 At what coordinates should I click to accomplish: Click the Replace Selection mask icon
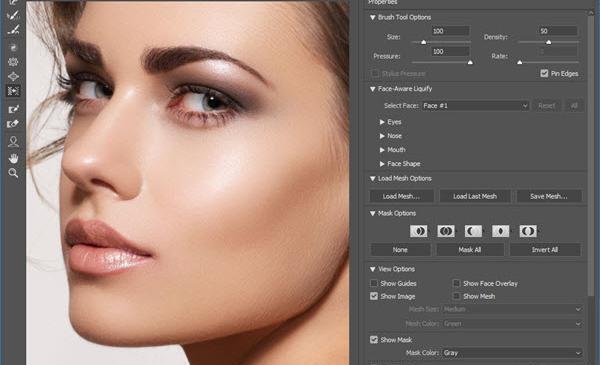419,231
